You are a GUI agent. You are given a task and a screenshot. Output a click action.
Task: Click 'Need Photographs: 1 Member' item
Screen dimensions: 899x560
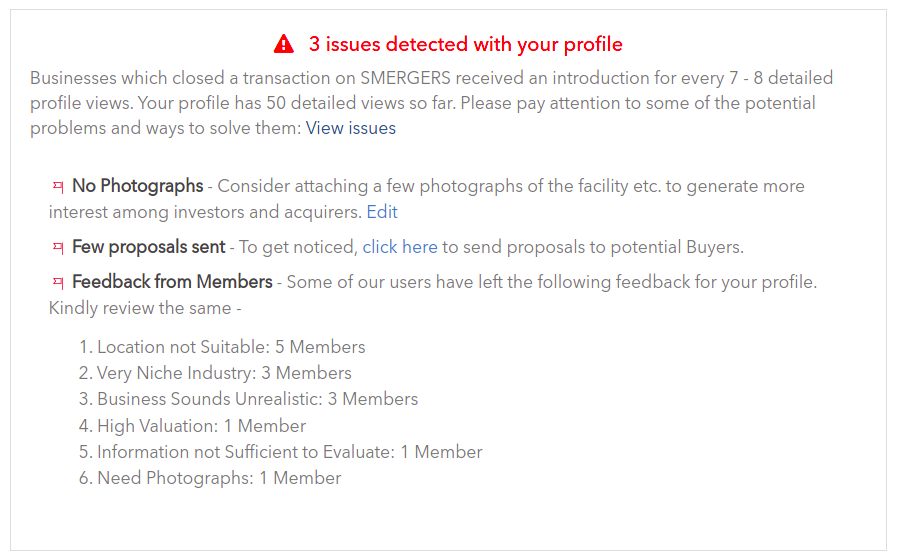[x=210, y=478]
